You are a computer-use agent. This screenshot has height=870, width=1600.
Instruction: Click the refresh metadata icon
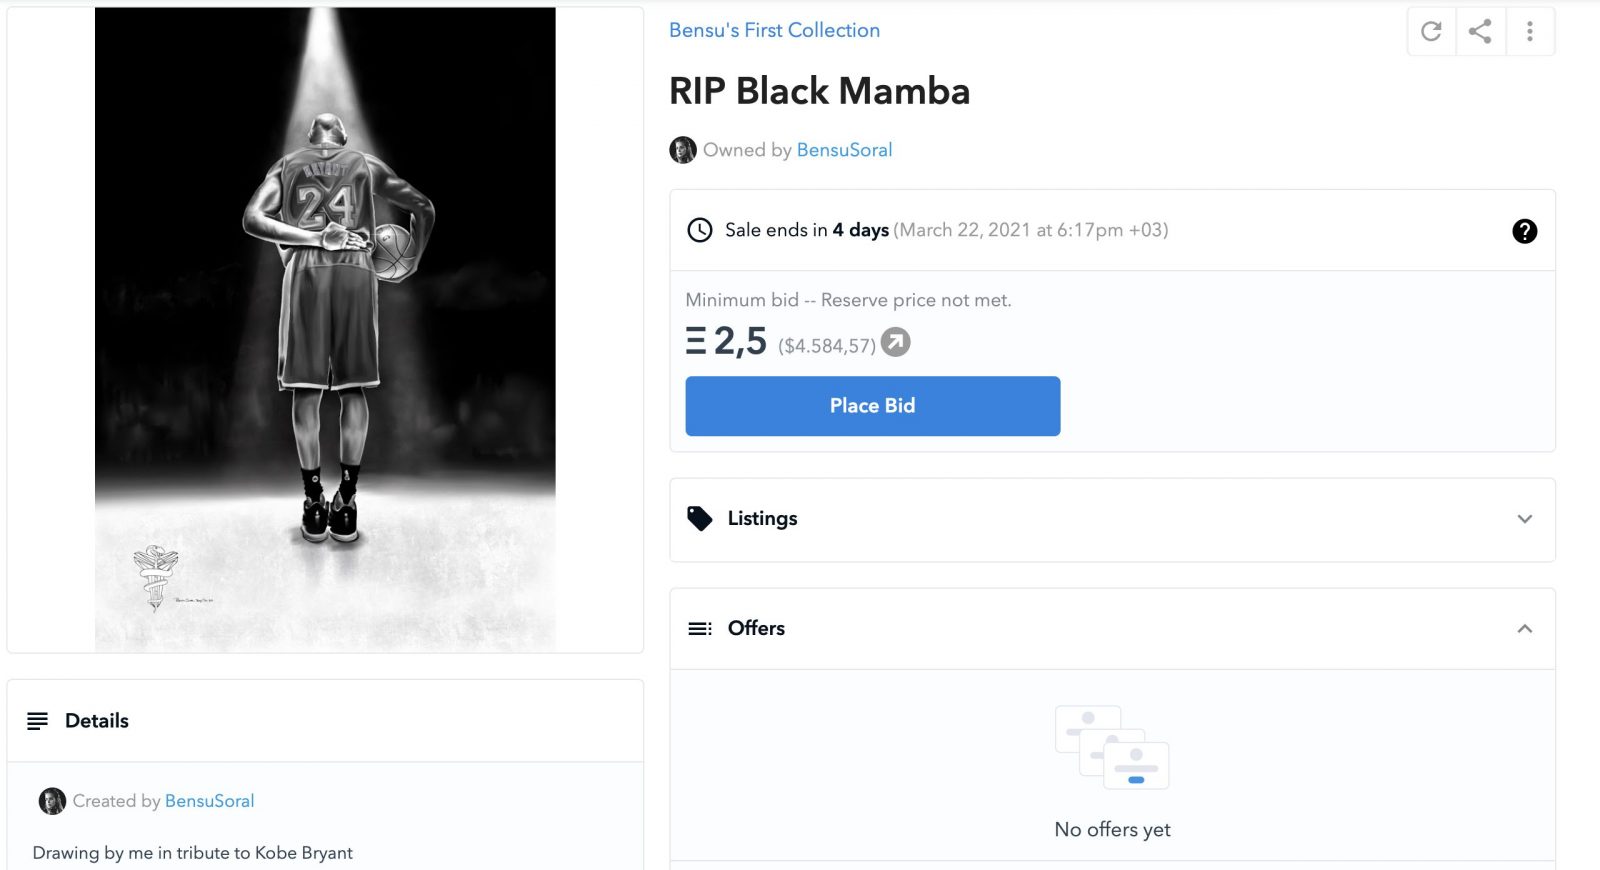click(1431, 31)
